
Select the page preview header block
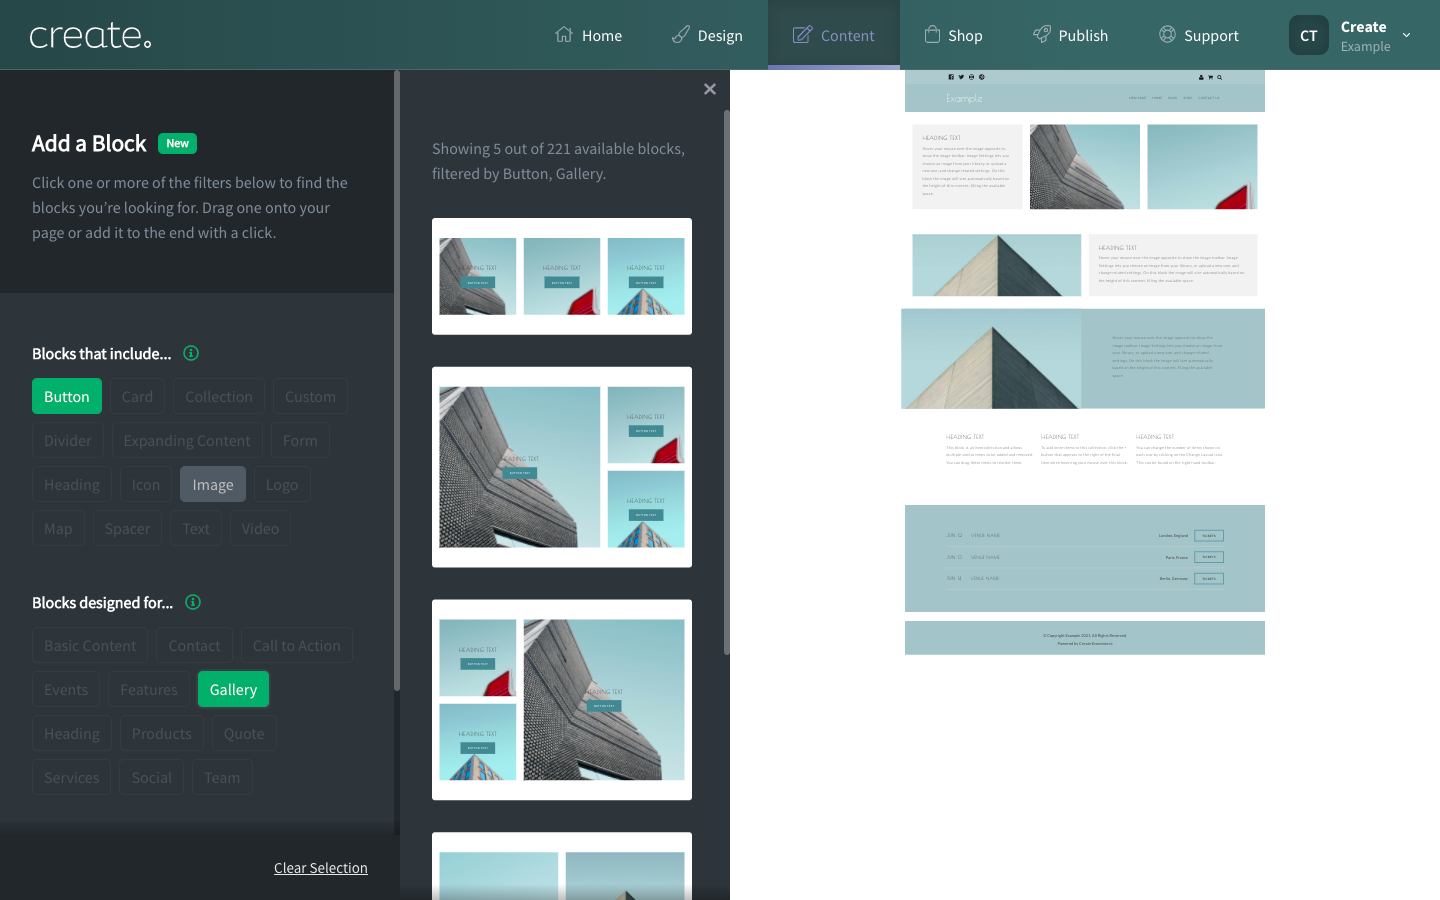click(x=1085, y=91)
